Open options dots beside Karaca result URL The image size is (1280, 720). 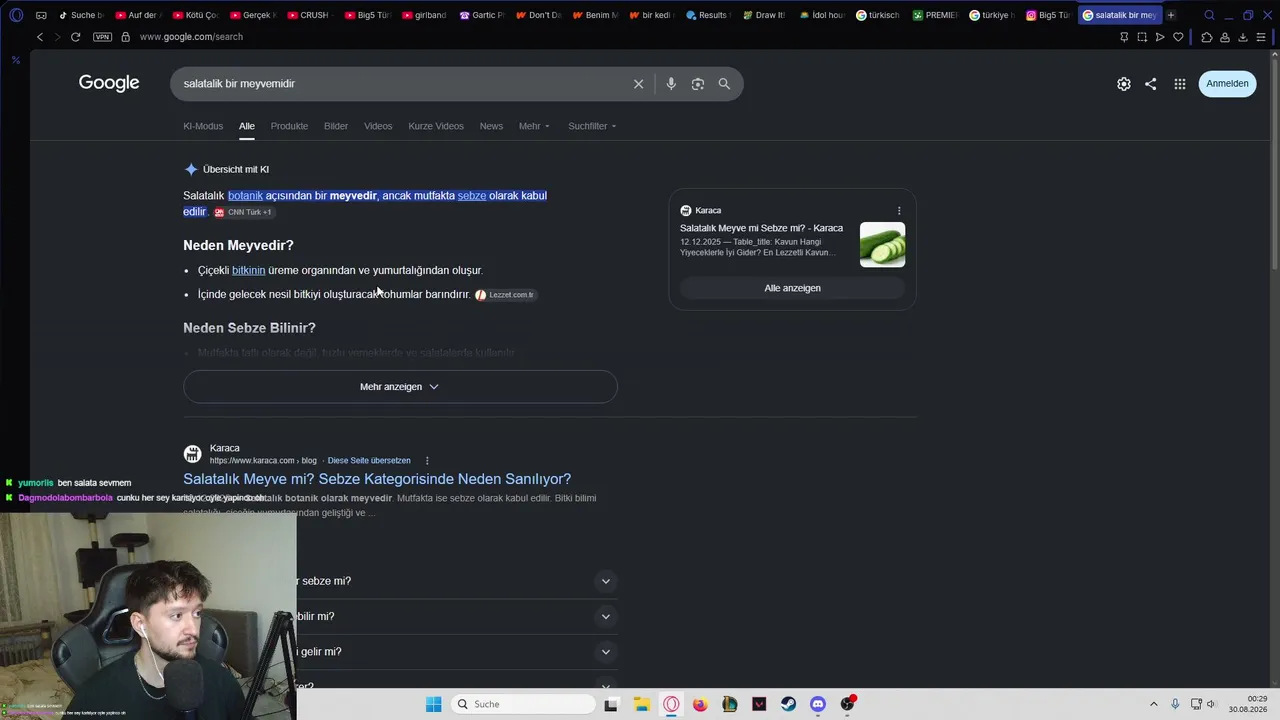(427, 461)
